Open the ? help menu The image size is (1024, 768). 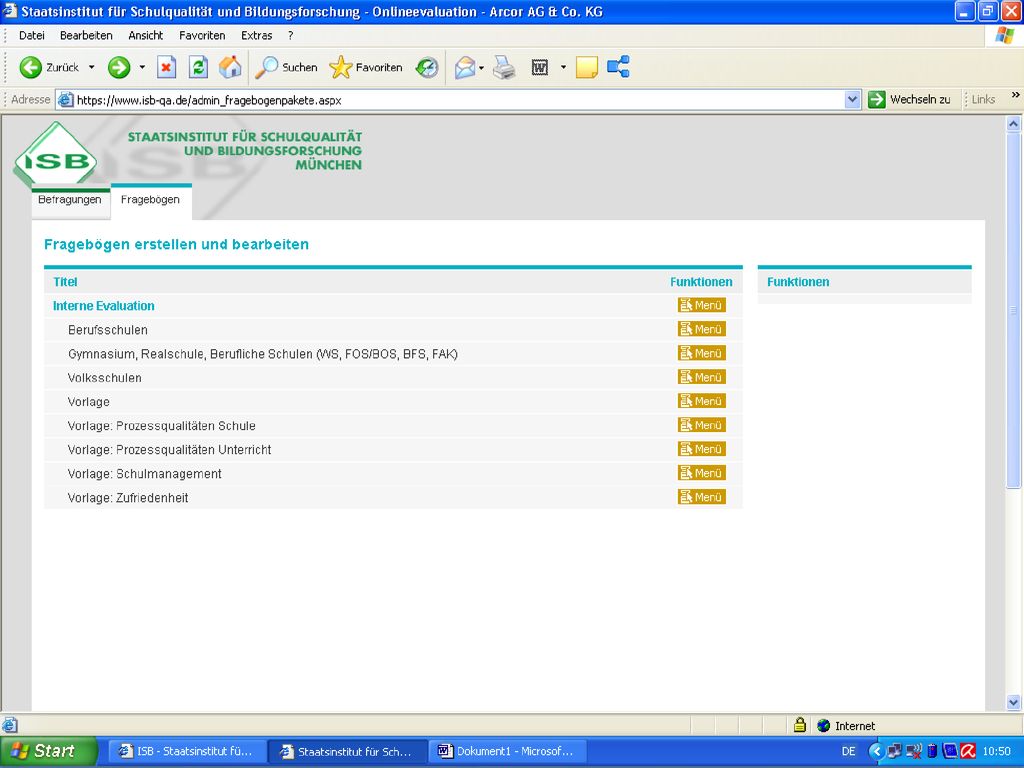coord(291,35)
